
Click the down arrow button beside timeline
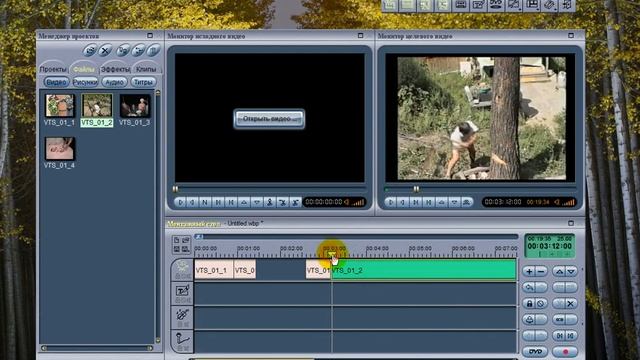point(571,271)
